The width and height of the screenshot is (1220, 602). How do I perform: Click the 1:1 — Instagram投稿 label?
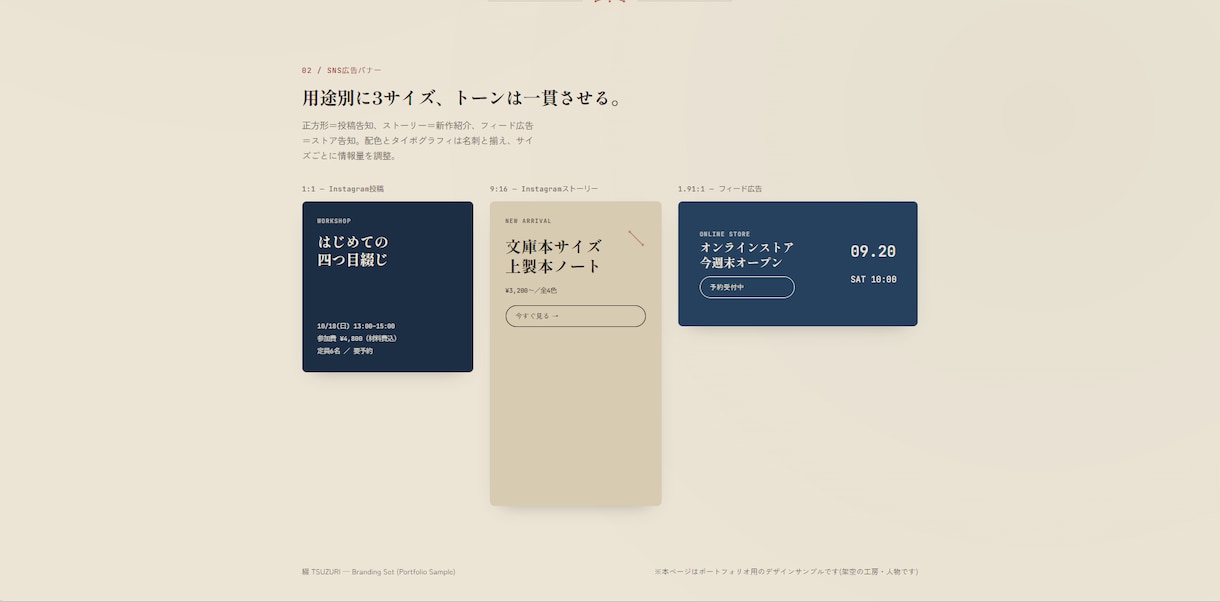(x=343, y=189)
